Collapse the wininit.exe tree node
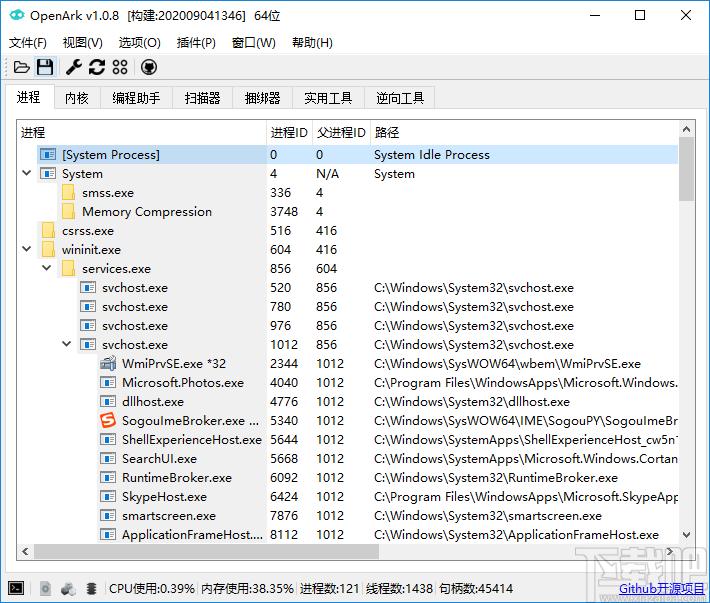This screenshot has width=710, height=603. pyautogui.click(x=27, y=249)
